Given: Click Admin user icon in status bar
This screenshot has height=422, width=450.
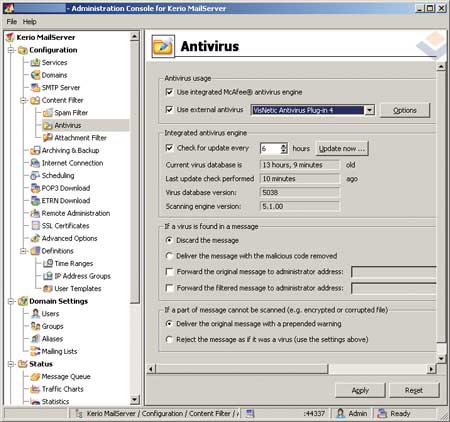Looking at the screenshot, I should 340,414.
